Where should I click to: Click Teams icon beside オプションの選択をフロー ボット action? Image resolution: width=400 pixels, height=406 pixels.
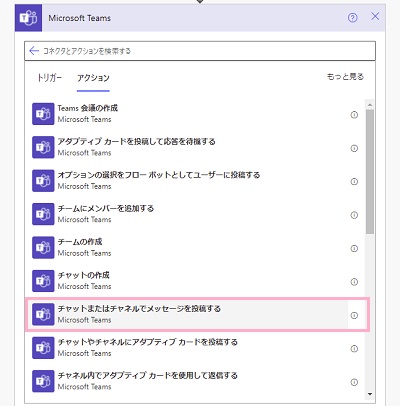pyautogui.click(x=43, y=180)
